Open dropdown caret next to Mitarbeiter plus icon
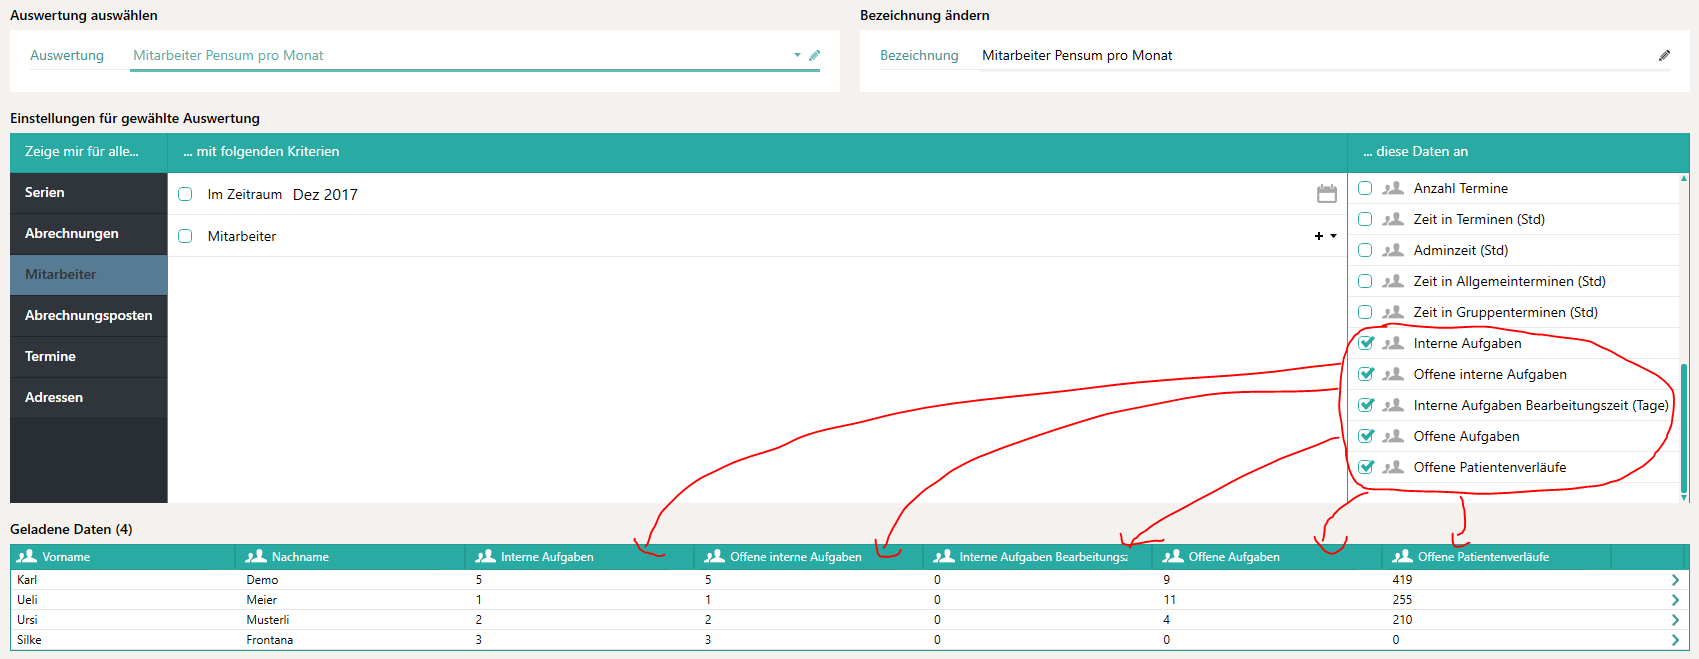1699x659 pixels. [x=1333, y=236]
